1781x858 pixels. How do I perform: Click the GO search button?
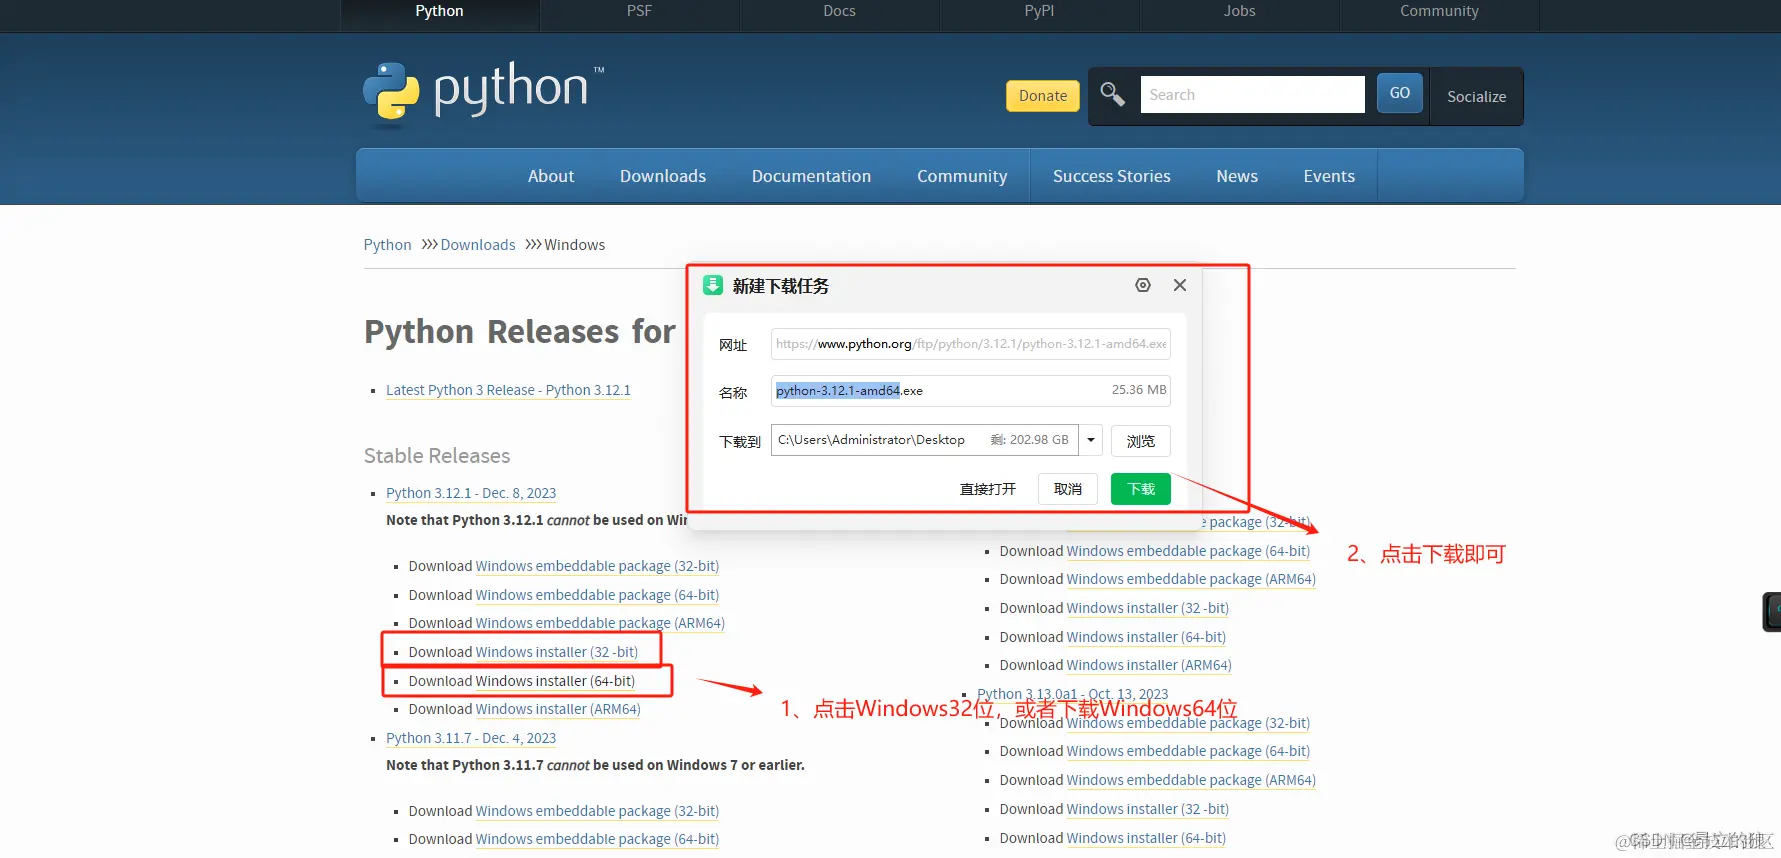[x=1400, y=93]
